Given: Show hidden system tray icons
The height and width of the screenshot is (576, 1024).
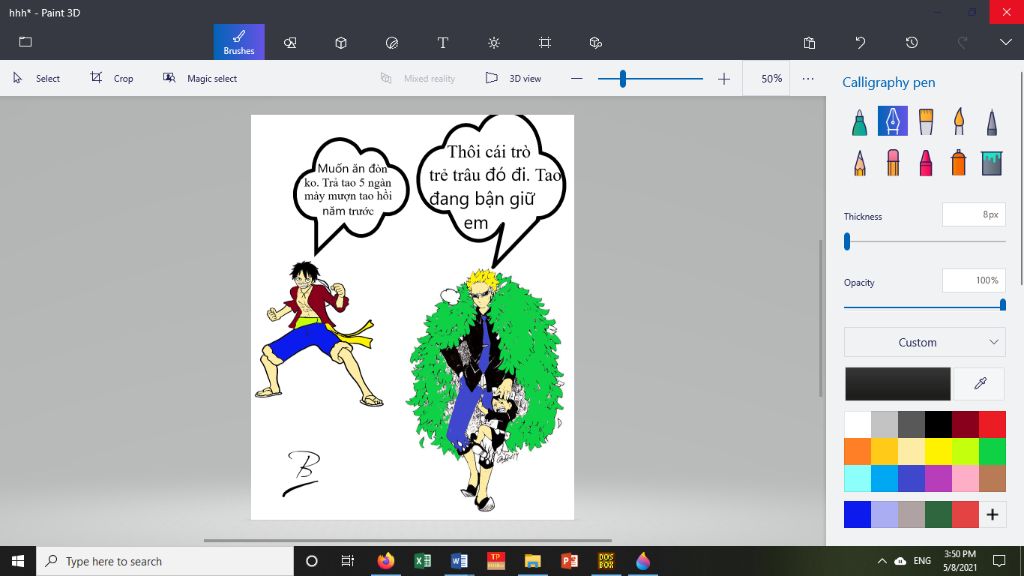Looking at the screenshot, I should (x=882, y=561).
